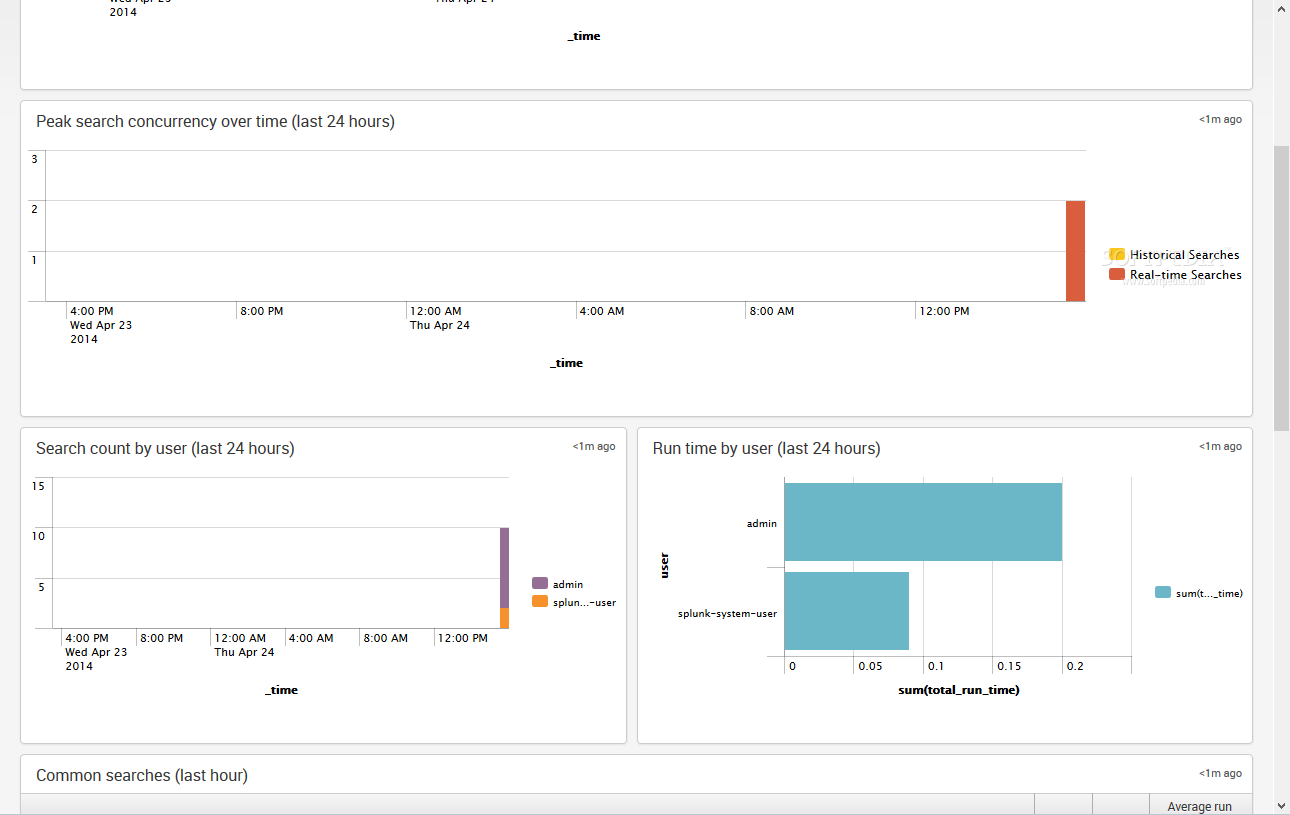Click the 'sum(t..._time)' legend label
This screenshot has height=815, width=1290.
(1209, 593)
